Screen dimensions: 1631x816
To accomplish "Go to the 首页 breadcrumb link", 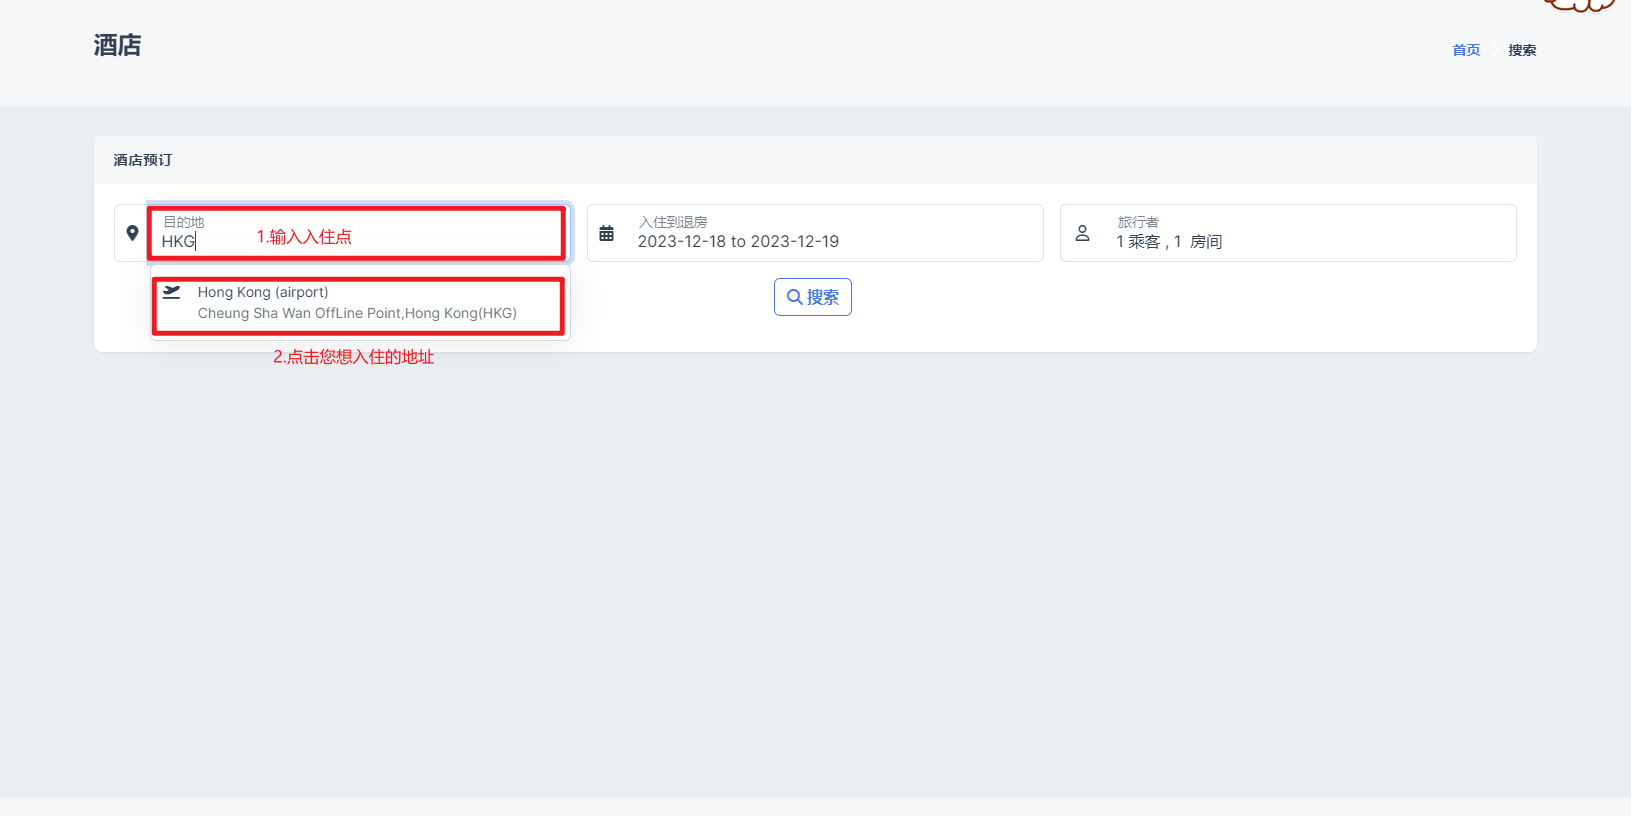I will pyautogui.click(x=1465, y=50).
